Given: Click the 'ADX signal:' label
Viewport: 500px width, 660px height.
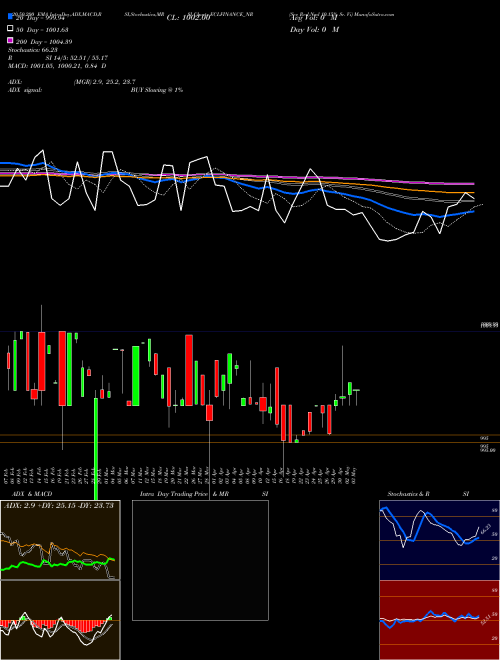Looking at the screenshot, I should click(x=25, y=90).
